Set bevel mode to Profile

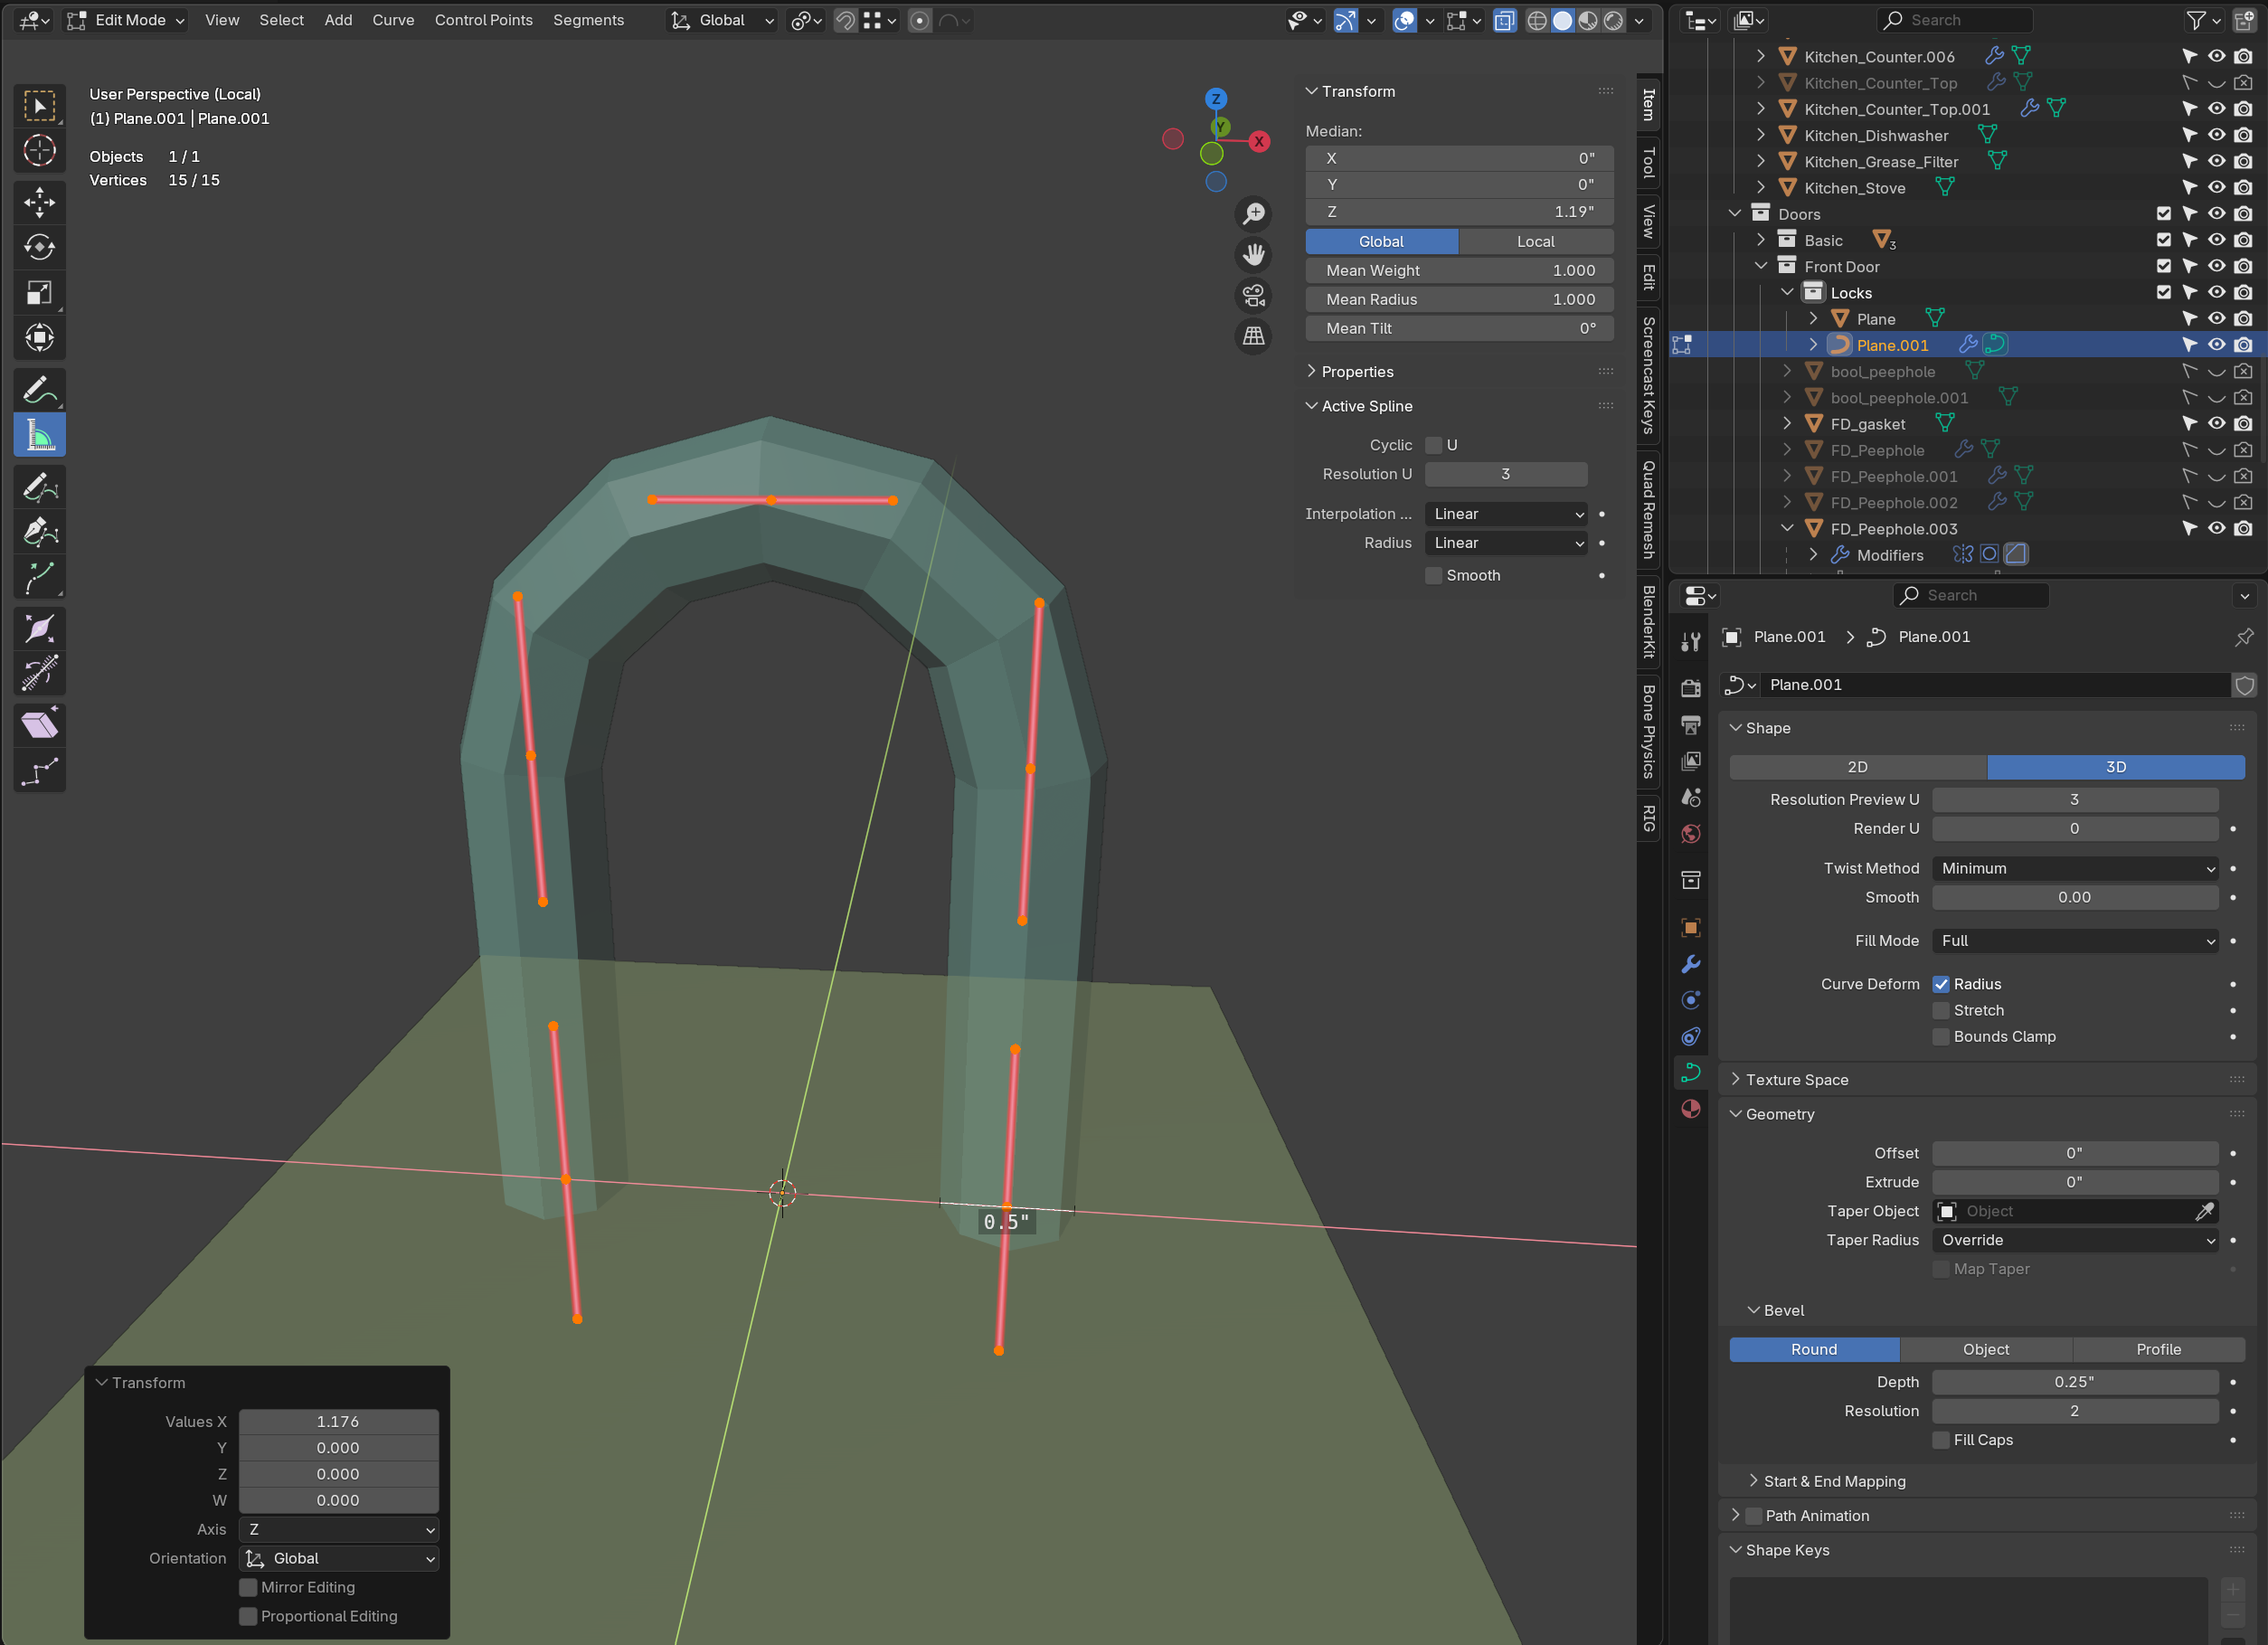click(2158, 1349)
